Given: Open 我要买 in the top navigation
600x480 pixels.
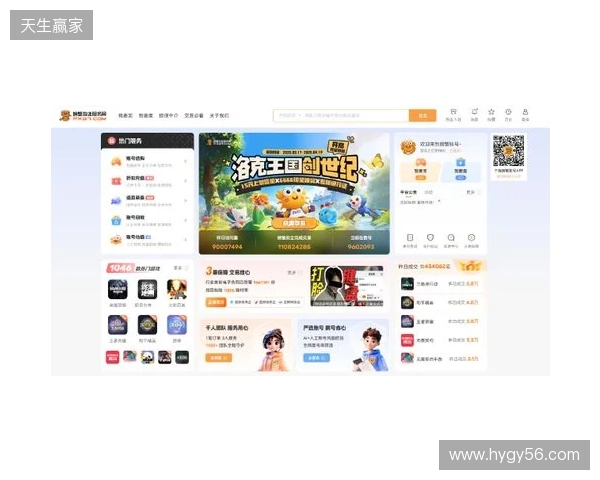Looking at the screenshot, I should point(125,115).
